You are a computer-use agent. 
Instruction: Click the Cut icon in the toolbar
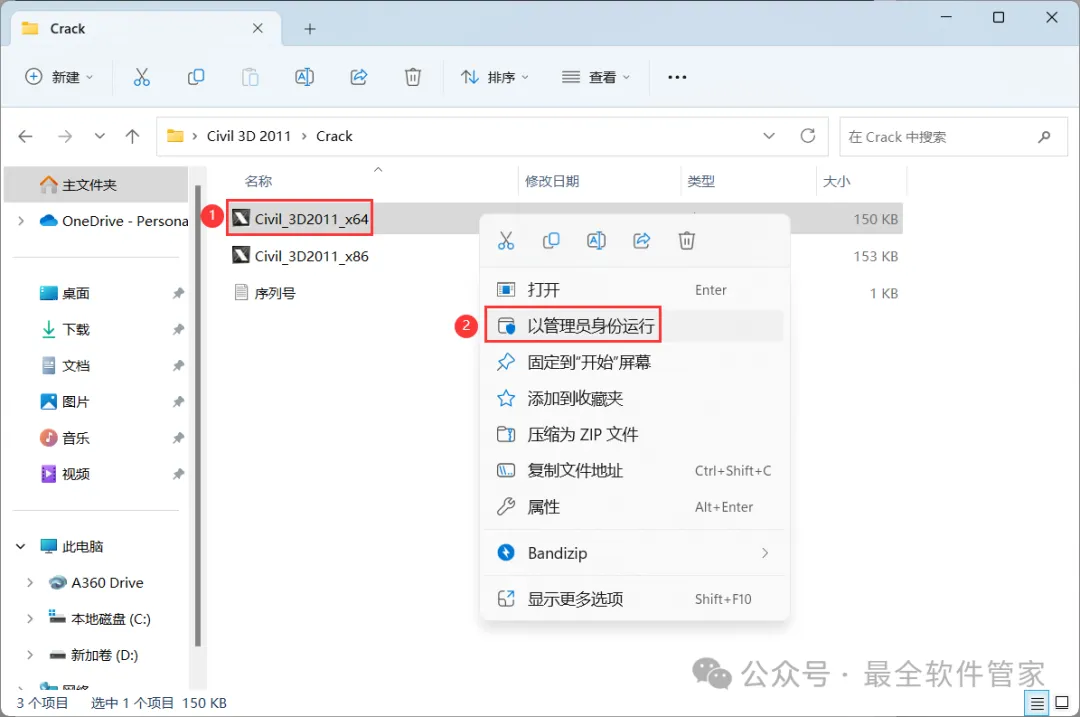pyautogui.click(x=141, y=77)
